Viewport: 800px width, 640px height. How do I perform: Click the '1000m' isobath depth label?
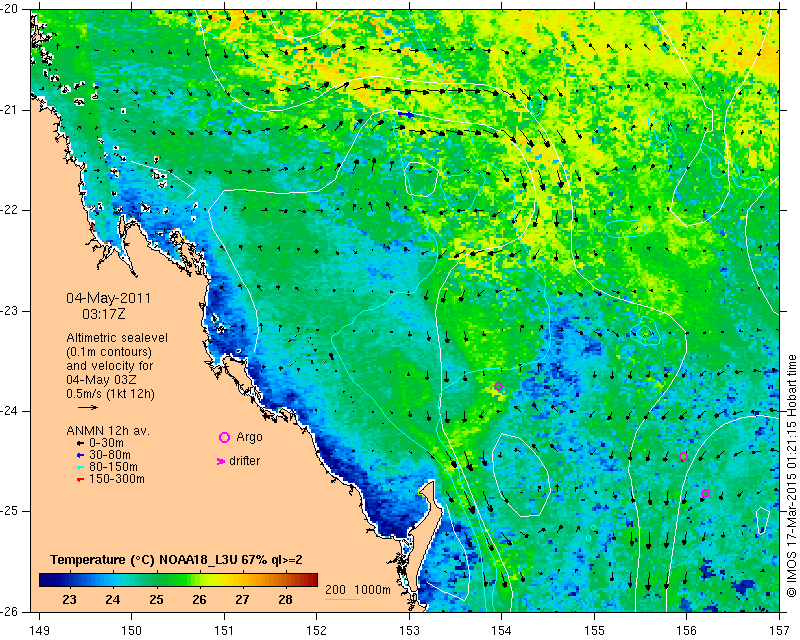[x=372, y=590]
